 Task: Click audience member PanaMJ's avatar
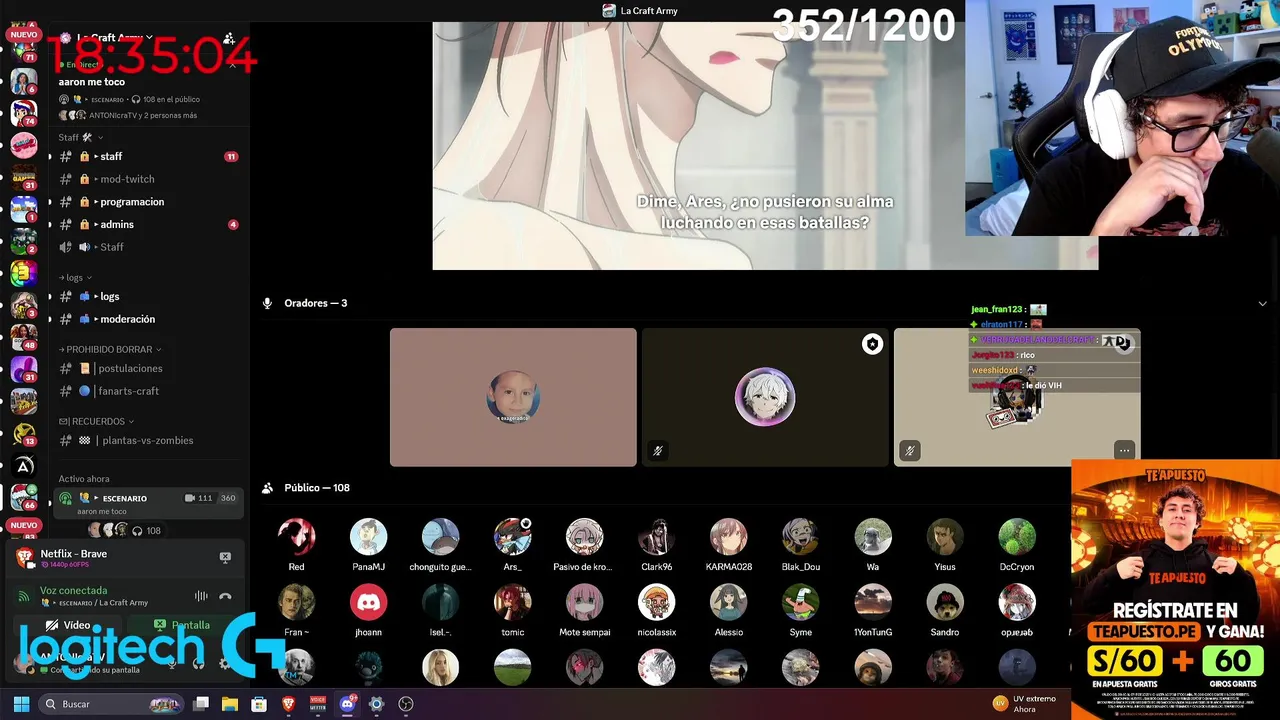pos(368,537)
